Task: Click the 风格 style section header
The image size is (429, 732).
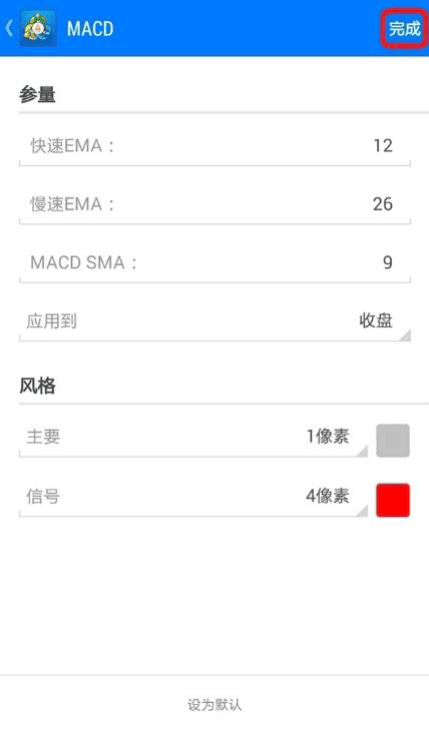Action: (x=37, y=386)
